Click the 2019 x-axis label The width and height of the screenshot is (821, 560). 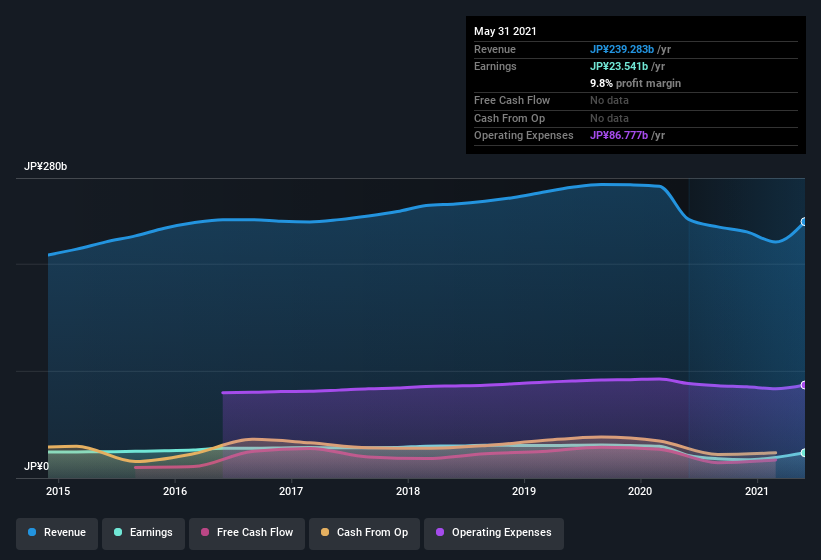coord(524,491)
